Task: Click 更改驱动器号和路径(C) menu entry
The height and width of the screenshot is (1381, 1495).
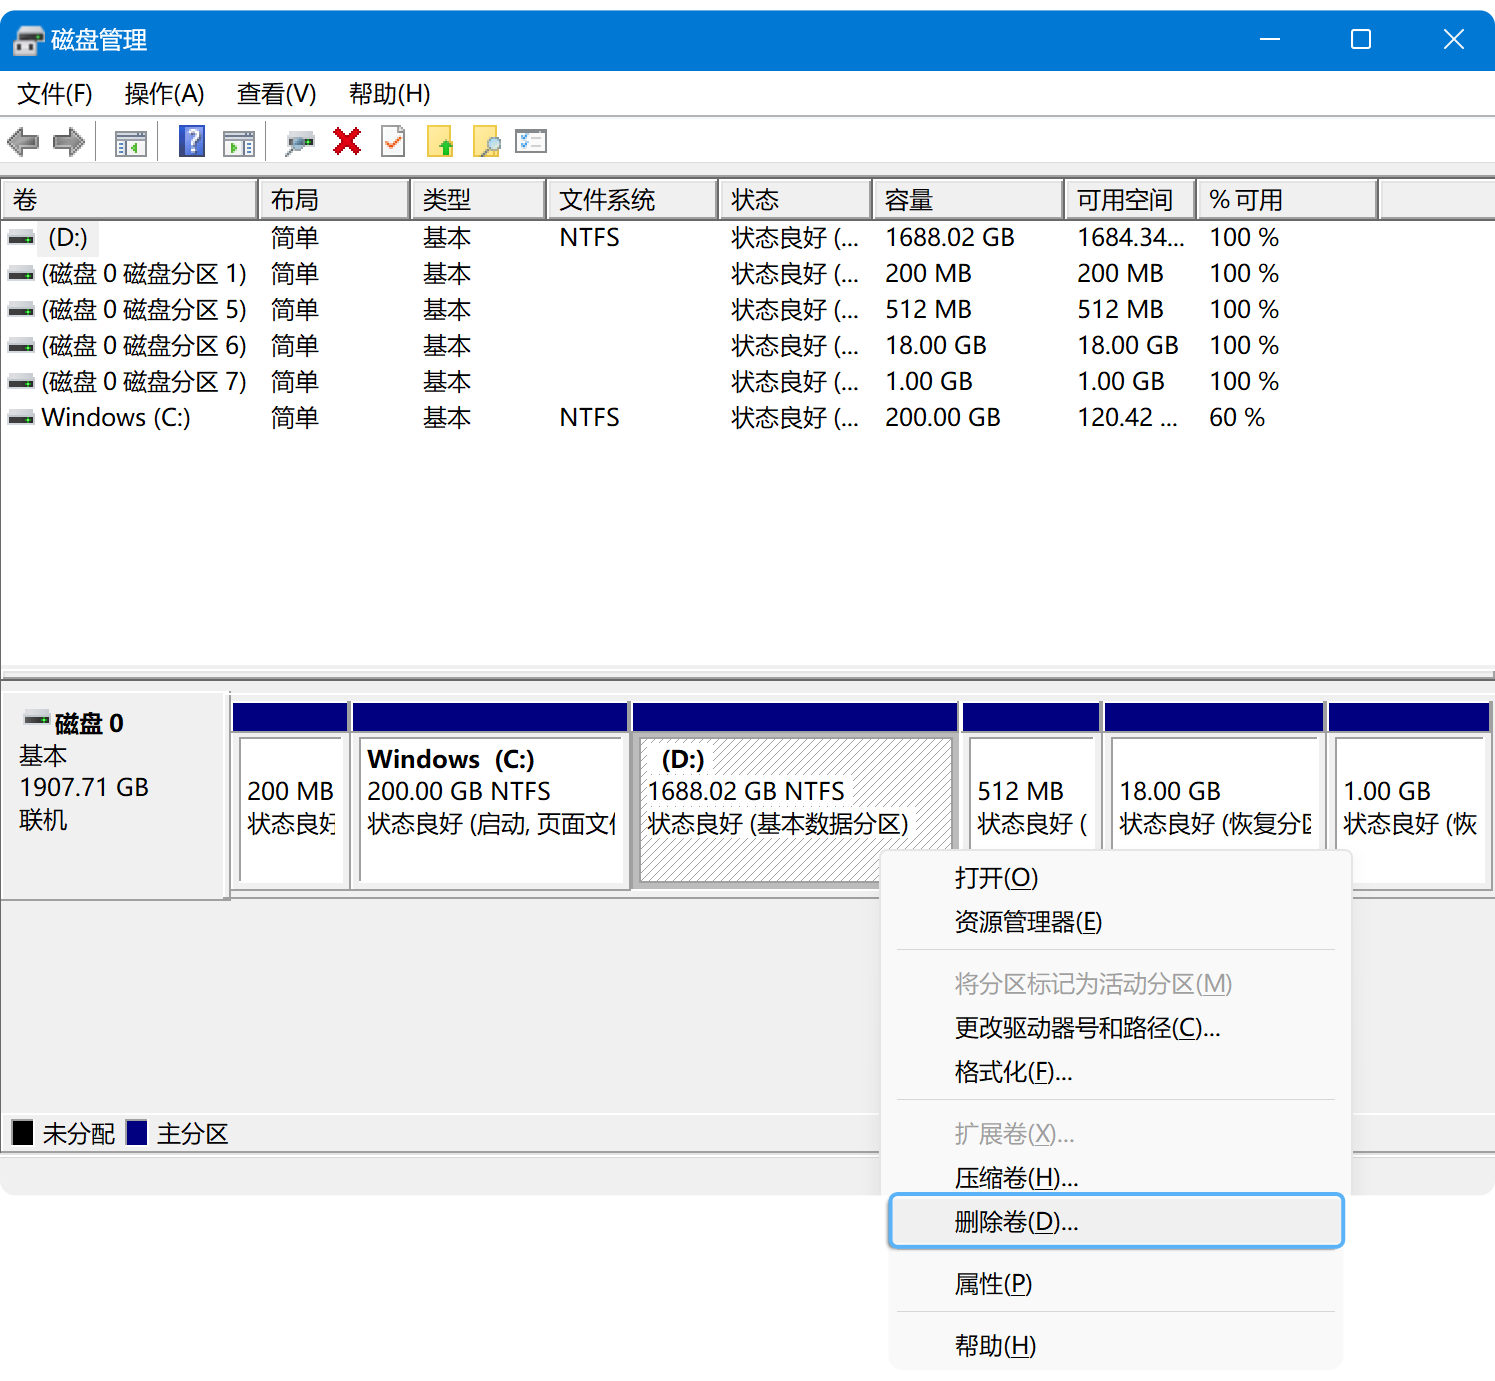Action: pyautogui.click(x=1087, y=1028)
